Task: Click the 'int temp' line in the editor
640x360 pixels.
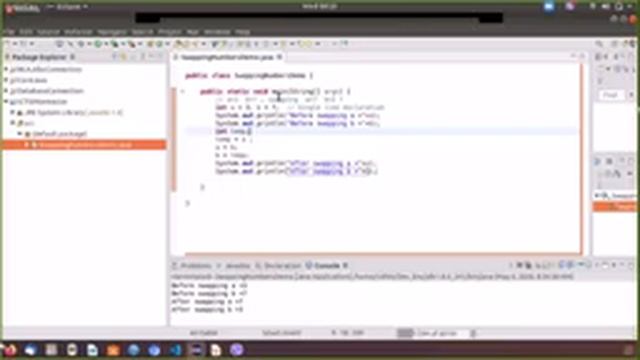Action: click(234, 131)
